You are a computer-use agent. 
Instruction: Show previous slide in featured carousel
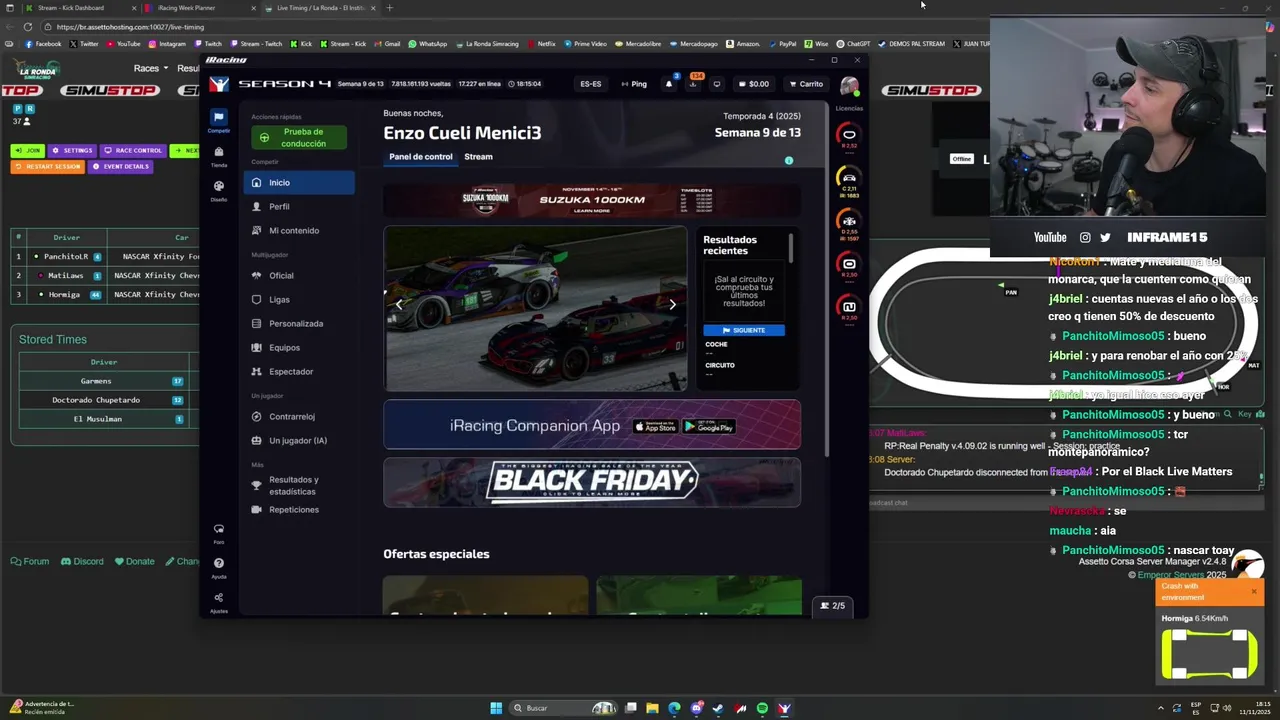(x=398, y=305)
